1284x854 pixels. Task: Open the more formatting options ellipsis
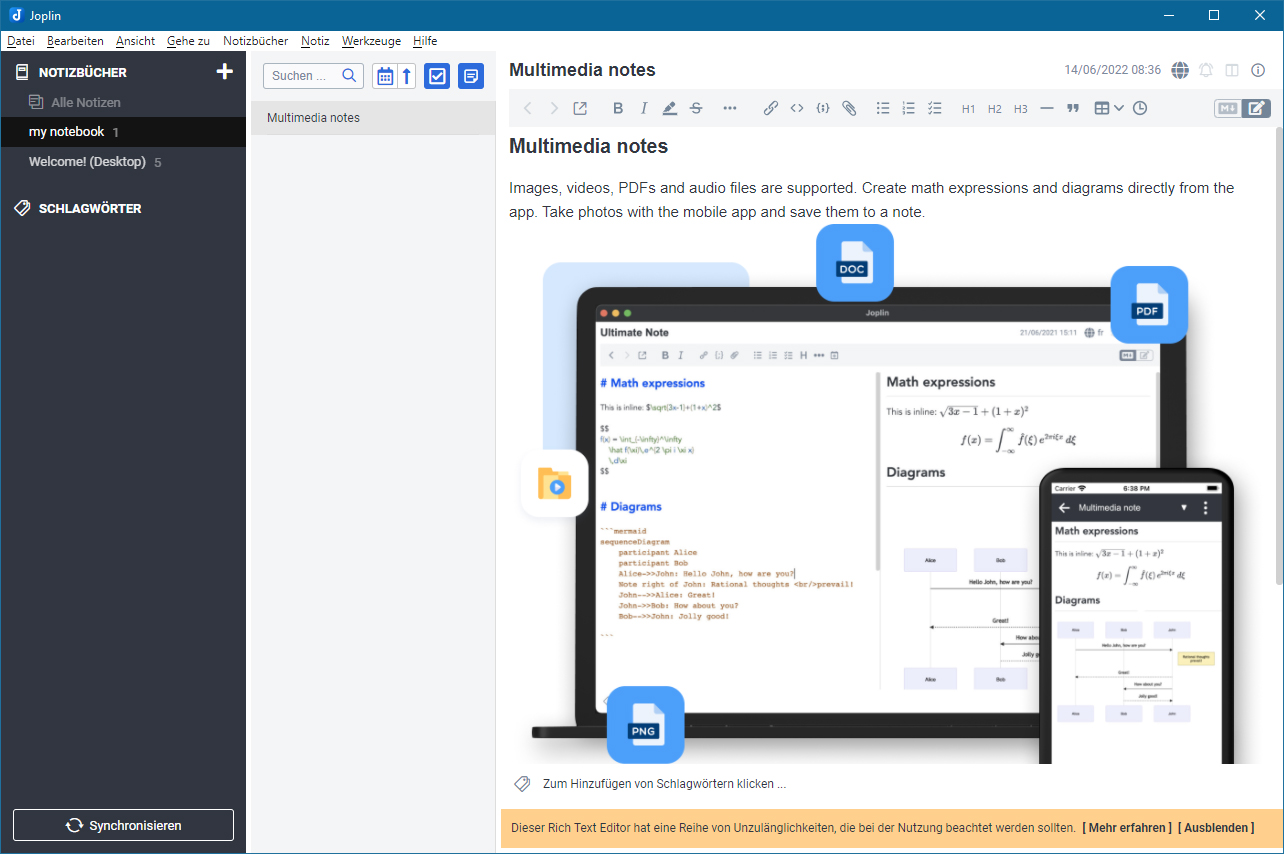tap(730, 108)
